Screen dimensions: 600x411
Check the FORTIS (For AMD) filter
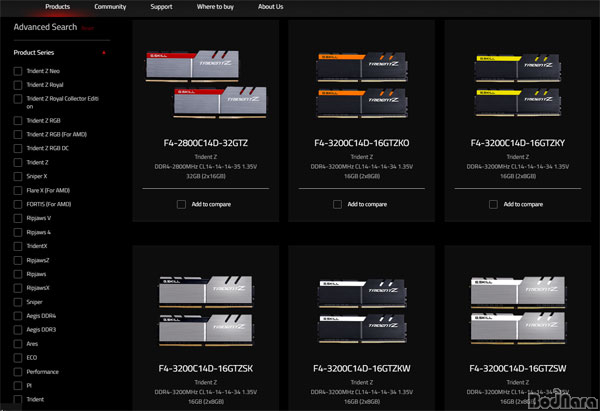click(x=18, y=204)
